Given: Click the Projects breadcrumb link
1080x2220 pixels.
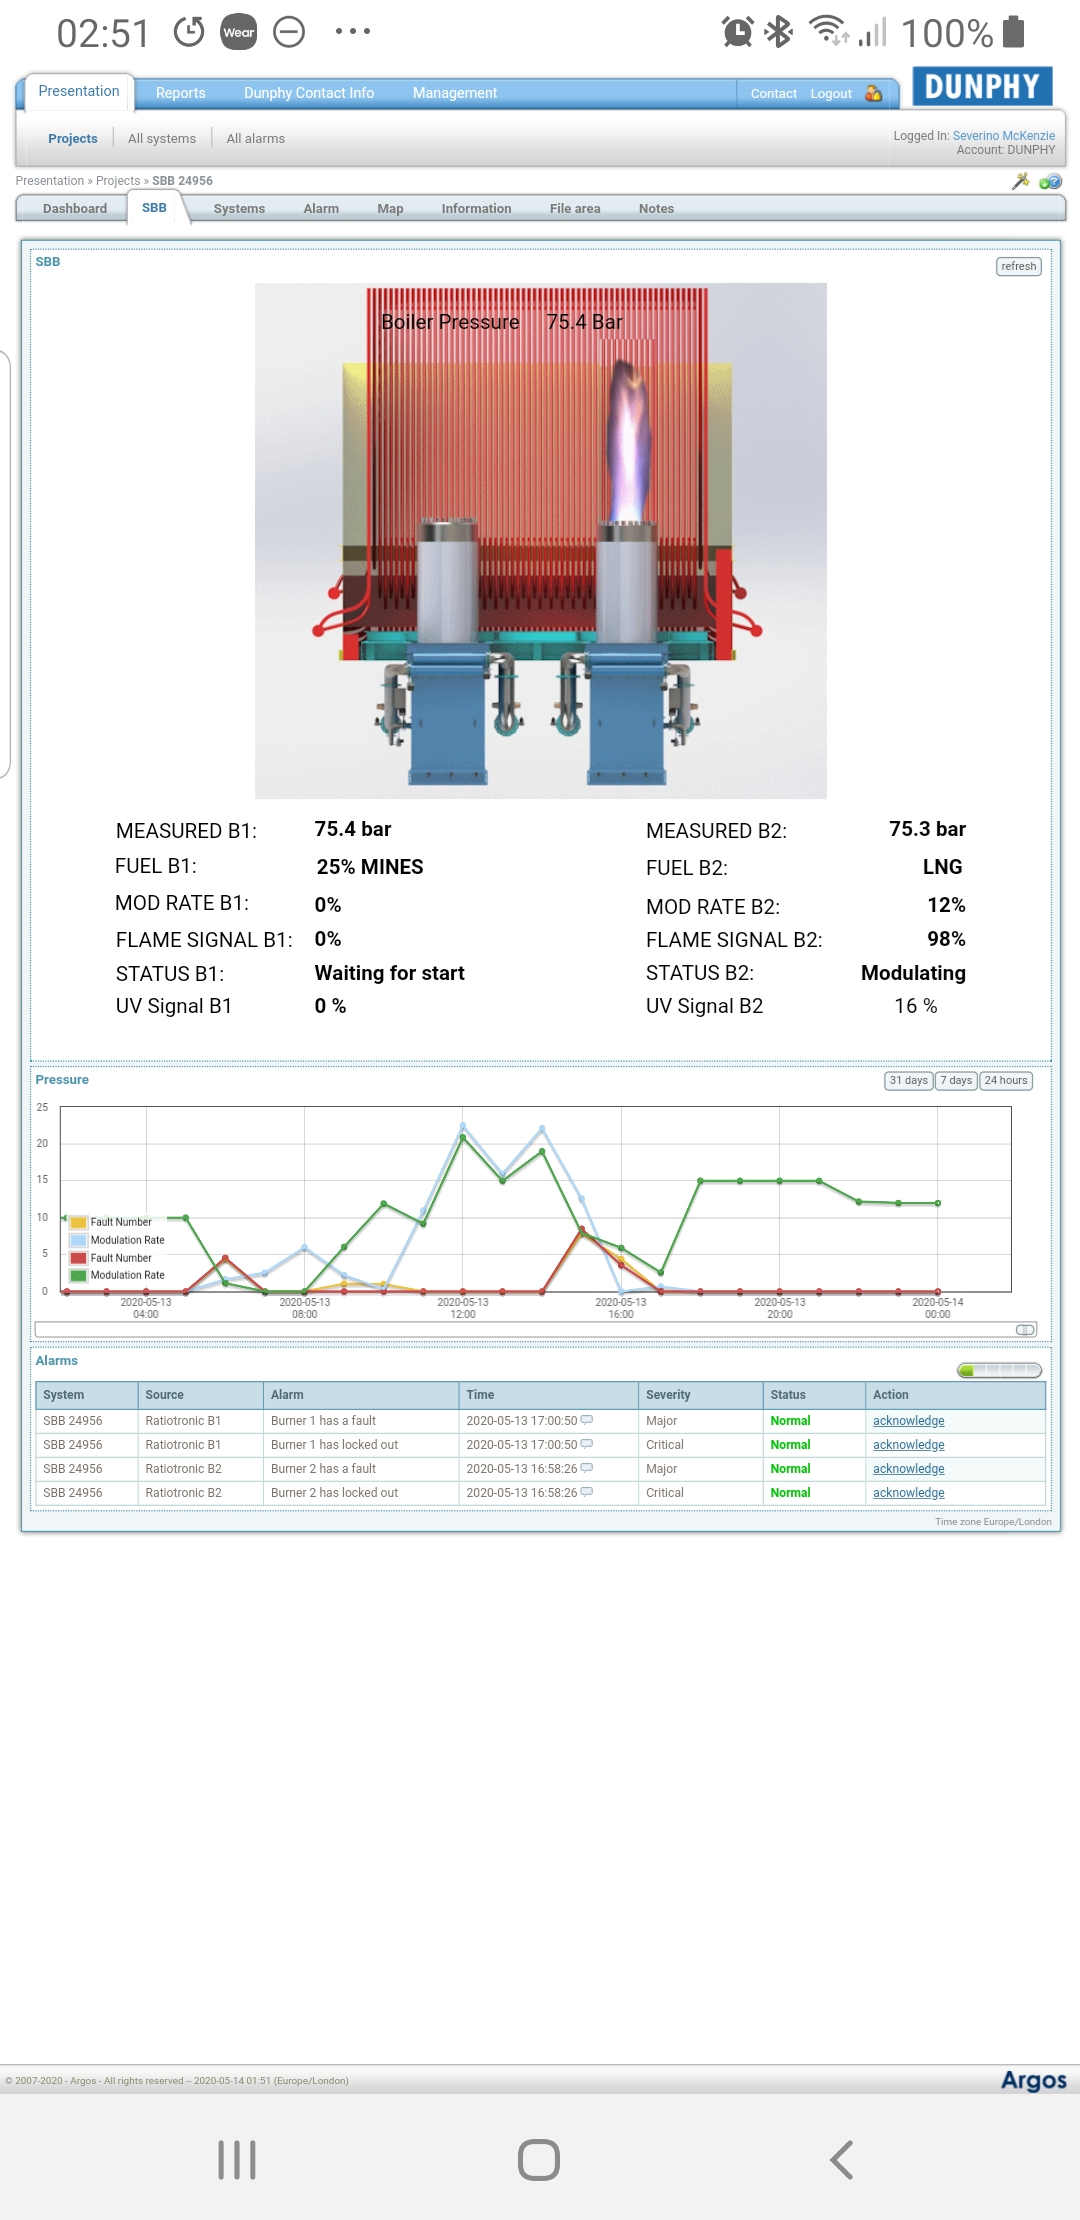Looking at the screenshot, I should tap(118, 181).
